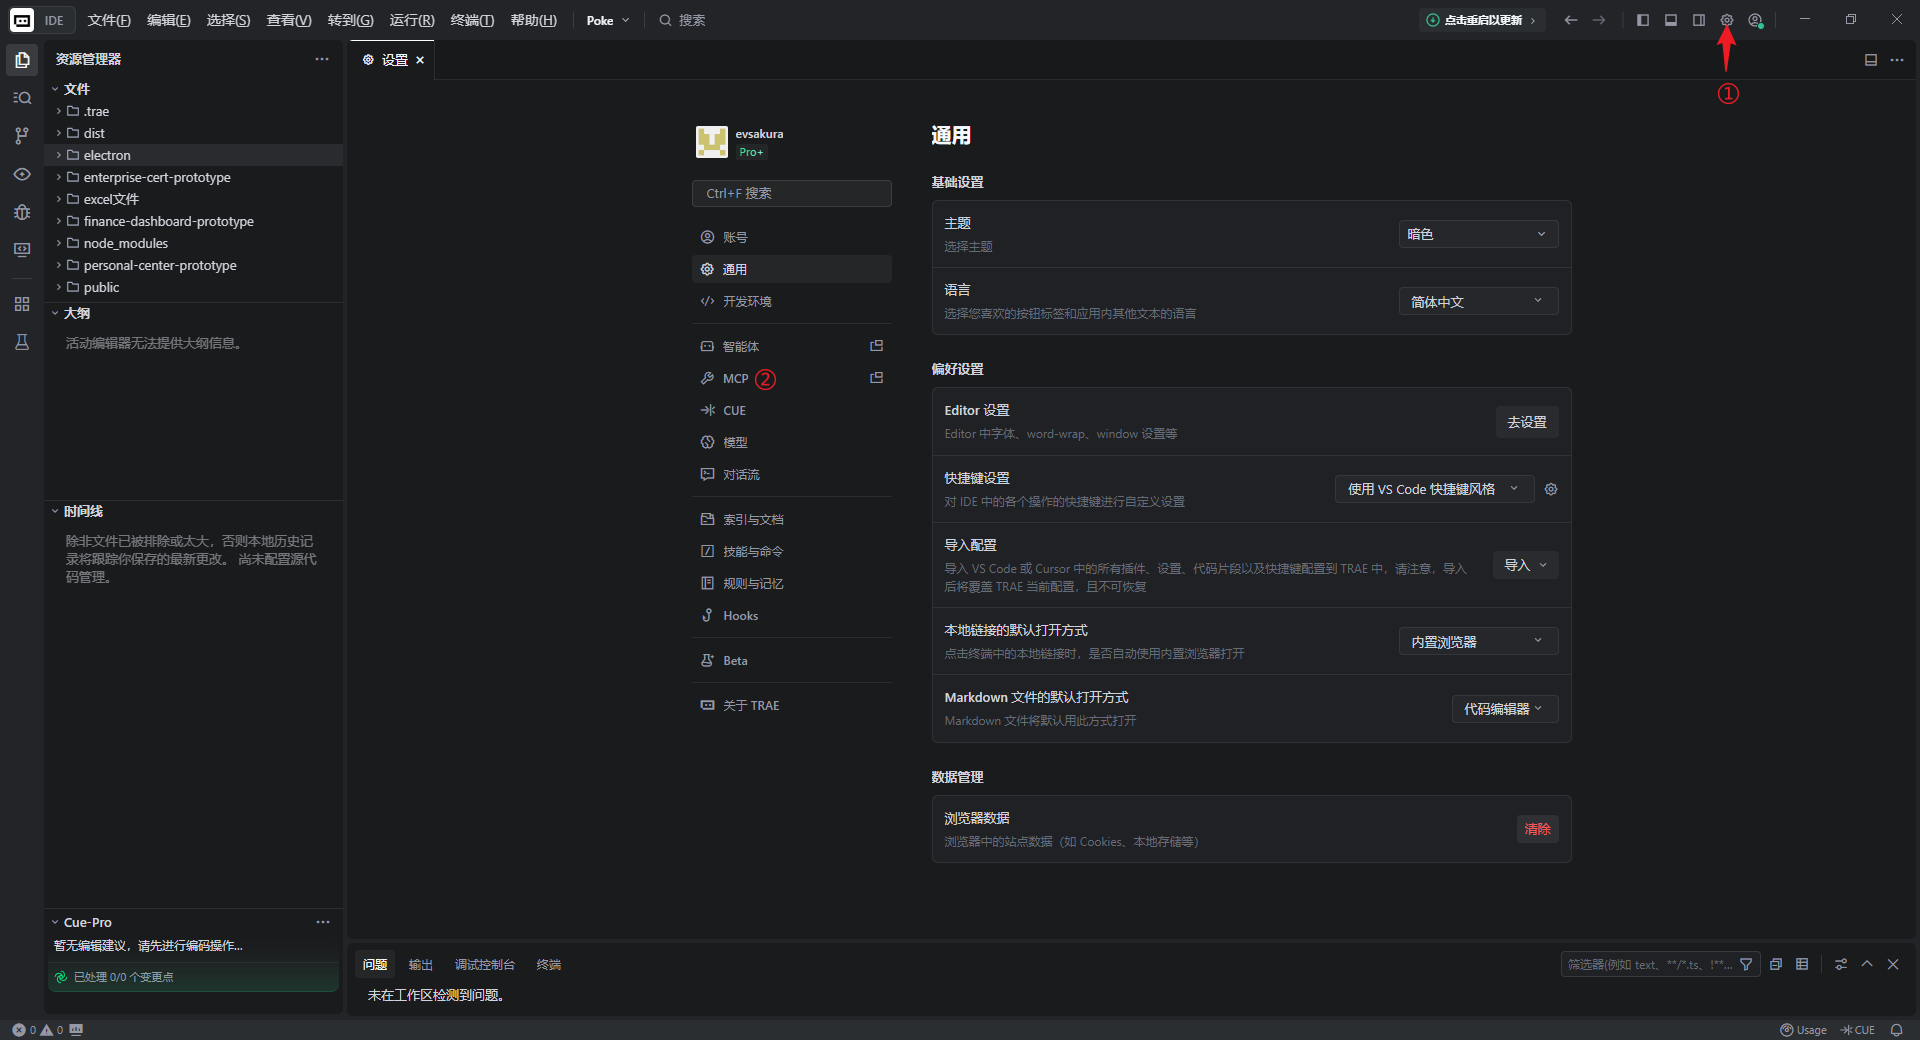The width and height of the screenshot is (1920, 1040).
Task: Open MCP external link icon
Action: 877,378
